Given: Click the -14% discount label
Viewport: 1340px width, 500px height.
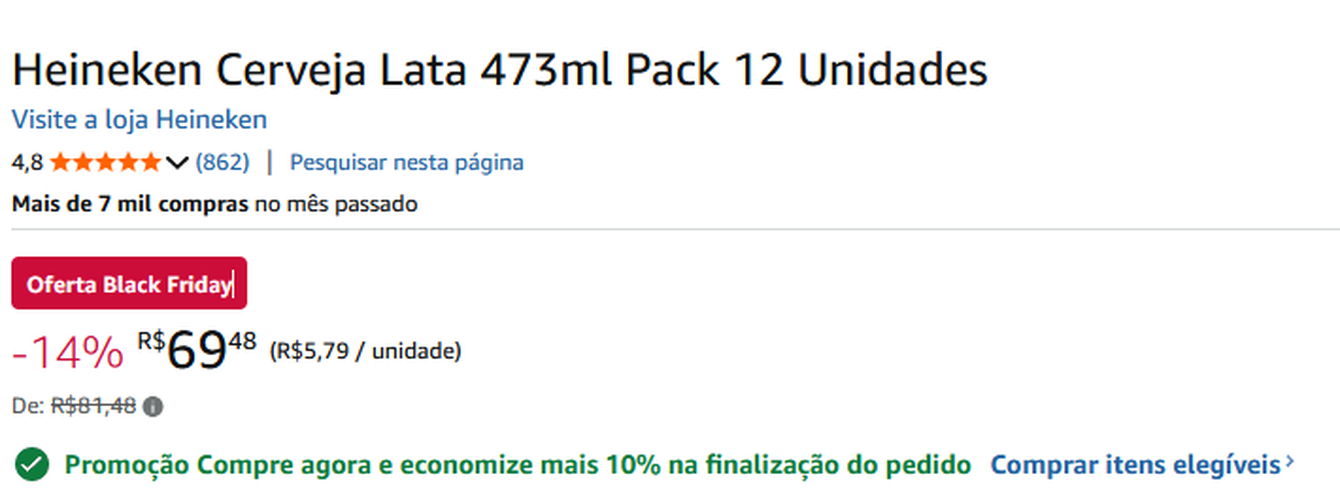Looking at the screenshot, I should 67,352.
